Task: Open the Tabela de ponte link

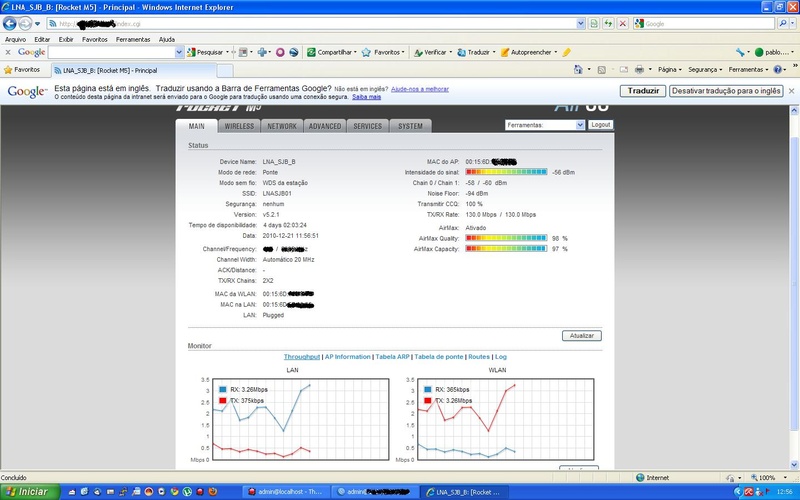Action: pyautogui.click(x=439, y=357)
